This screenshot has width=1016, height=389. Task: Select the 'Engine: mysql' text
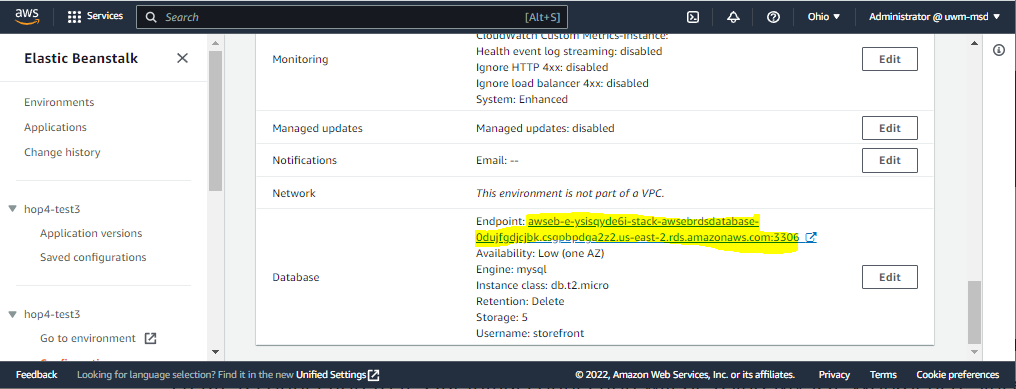click(x=511, y=269)
